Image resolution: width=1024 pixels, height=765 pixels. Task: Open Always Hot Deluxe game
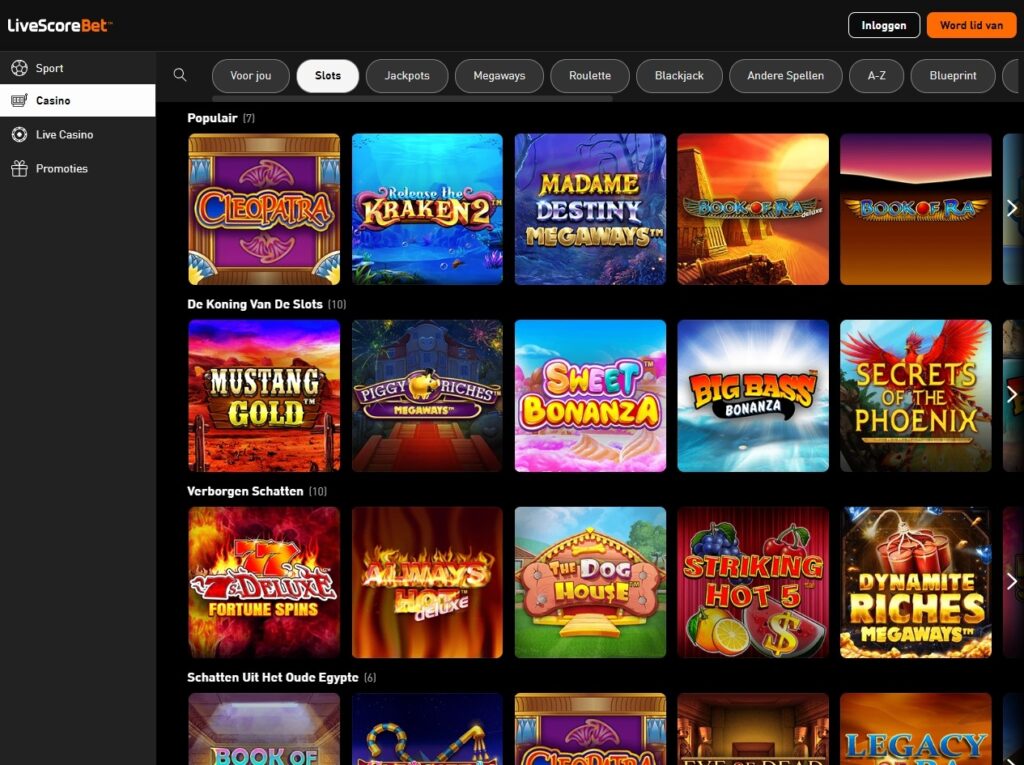click(427, 582)
